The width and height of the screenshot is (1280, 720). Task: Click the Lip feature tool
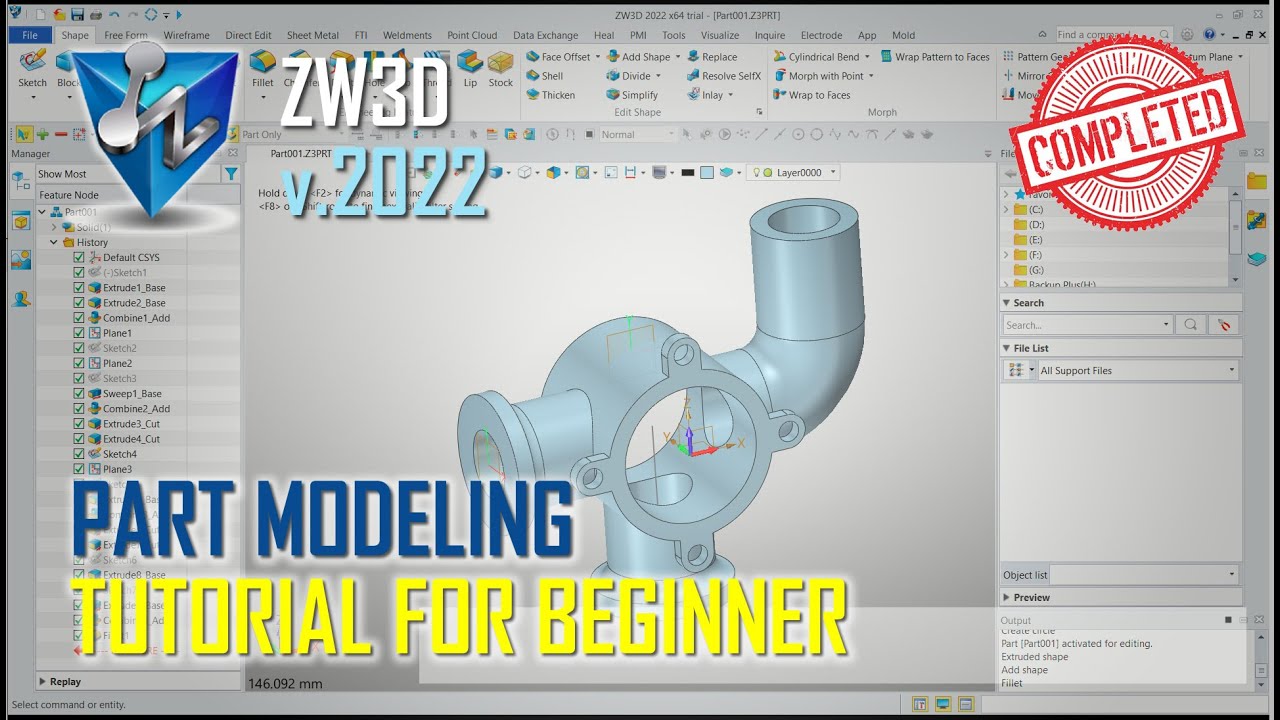click(x=470, y=68)
